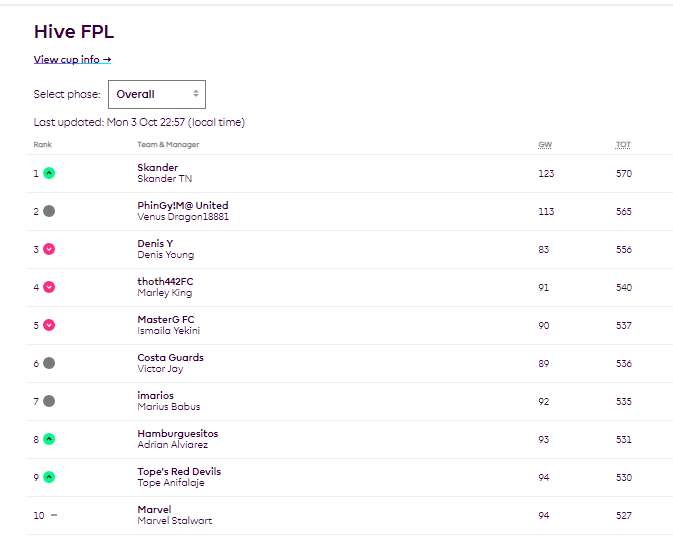This screenshot has width=673, height=542.
Task: Open Tope's Red Devils team entry
Action: 179,471
